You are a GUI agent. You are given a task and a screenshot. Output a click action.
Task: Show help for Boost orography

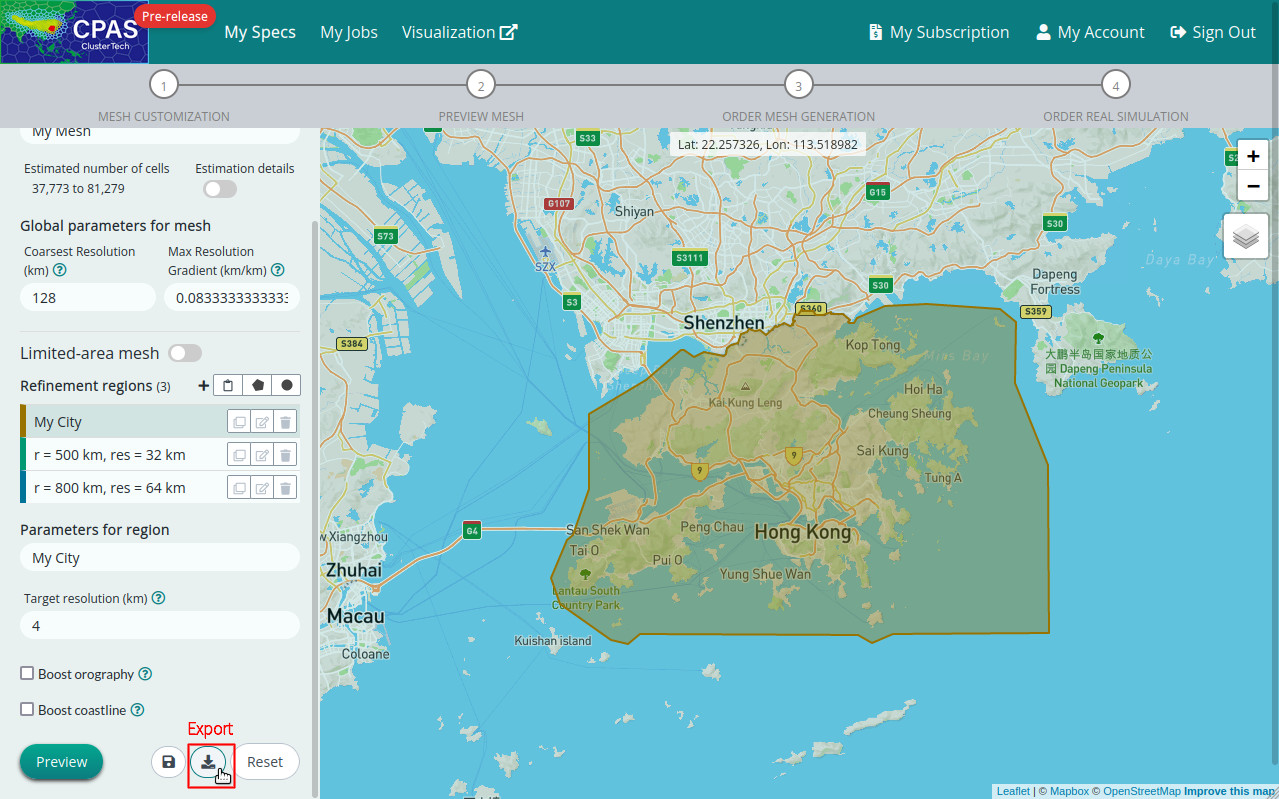[x=145, y=674]
